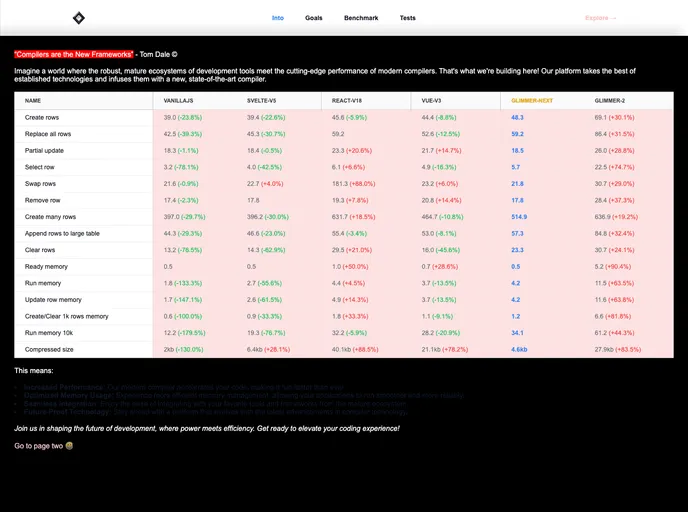Screen dimensions: 688x512
Task: Follow the Go to page two link
Action: [x=43, y=446]
